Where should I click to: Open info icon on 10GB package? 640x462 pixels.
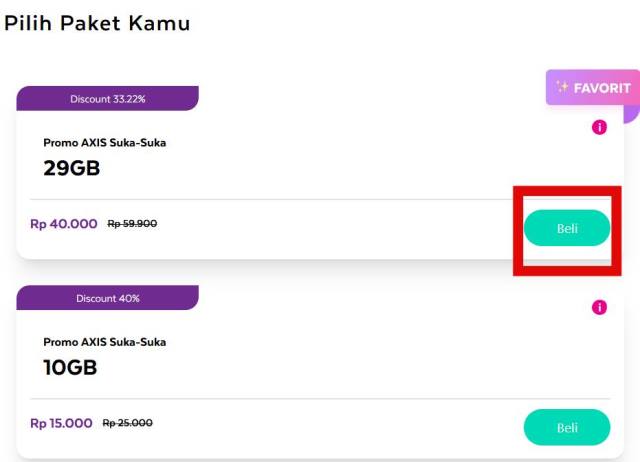pyautogui.click(x=599, y=307)
